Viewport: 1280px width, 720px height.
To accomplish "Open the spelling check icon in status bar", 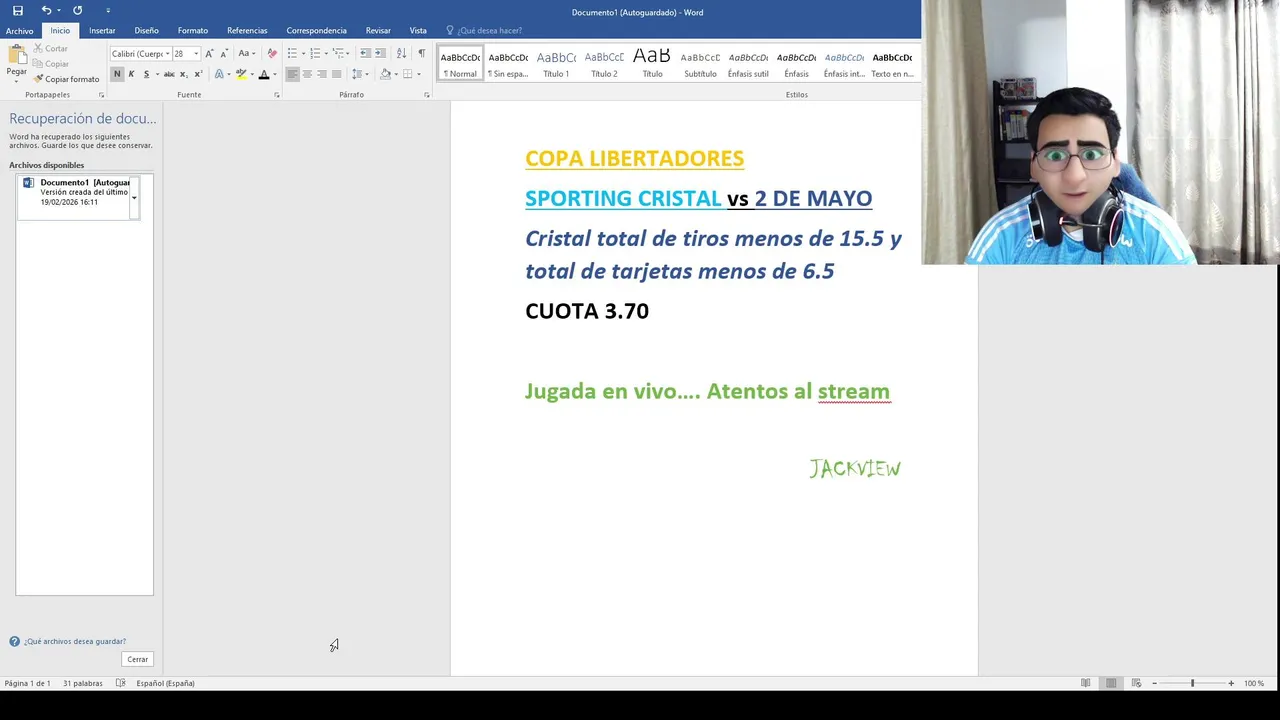I will (x=121, y=683).
